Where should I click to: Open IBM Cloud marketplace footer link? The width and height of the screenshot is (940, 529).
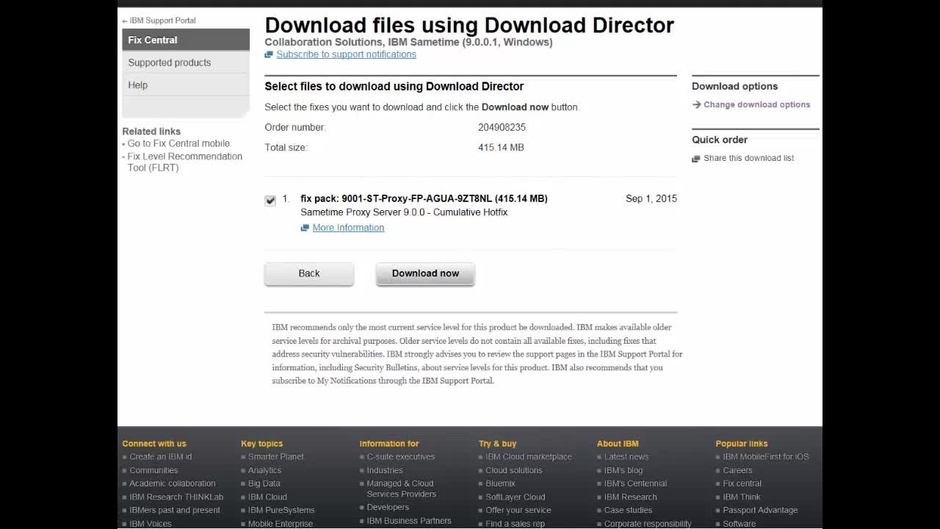click(x=529, y=457)
